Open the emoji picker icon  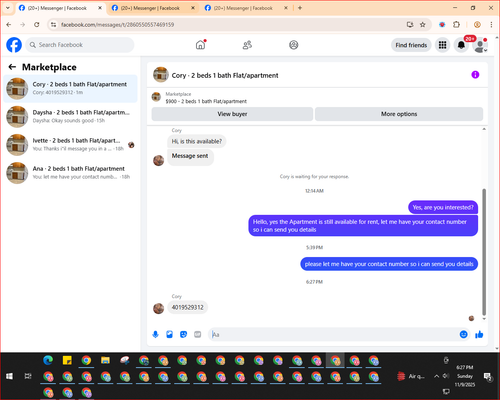[x=463, y=334]
